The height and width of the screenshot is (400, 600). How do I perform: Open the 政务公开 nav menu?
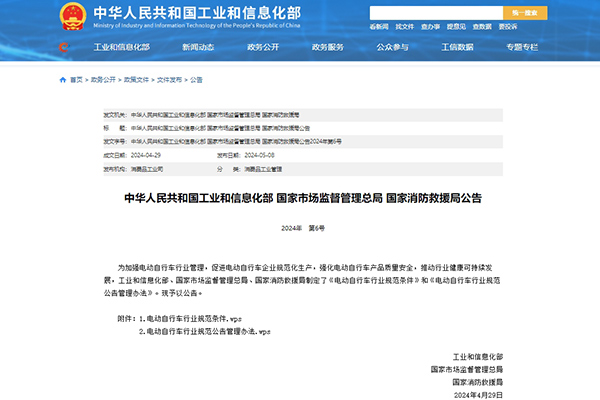coord(263,47)
